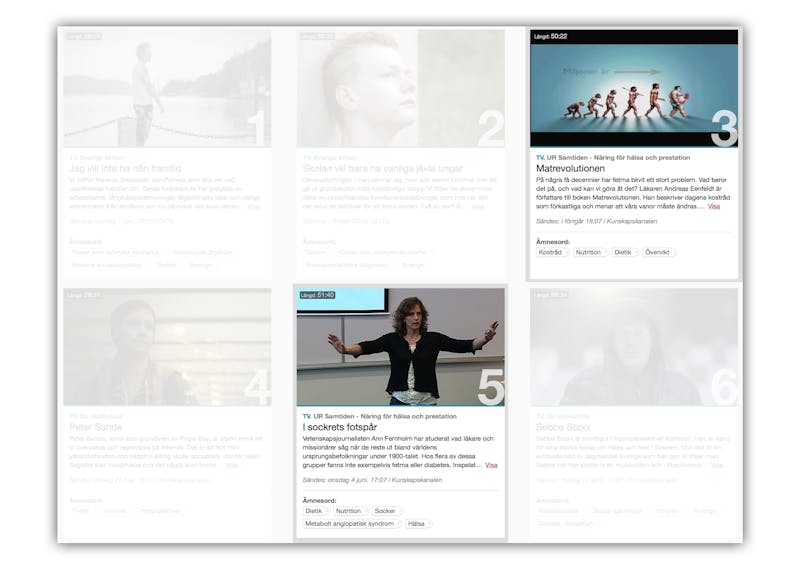Click series link above I sockrets fotspår
This screenshot has height=563, width=800.
tap(385, 417)
